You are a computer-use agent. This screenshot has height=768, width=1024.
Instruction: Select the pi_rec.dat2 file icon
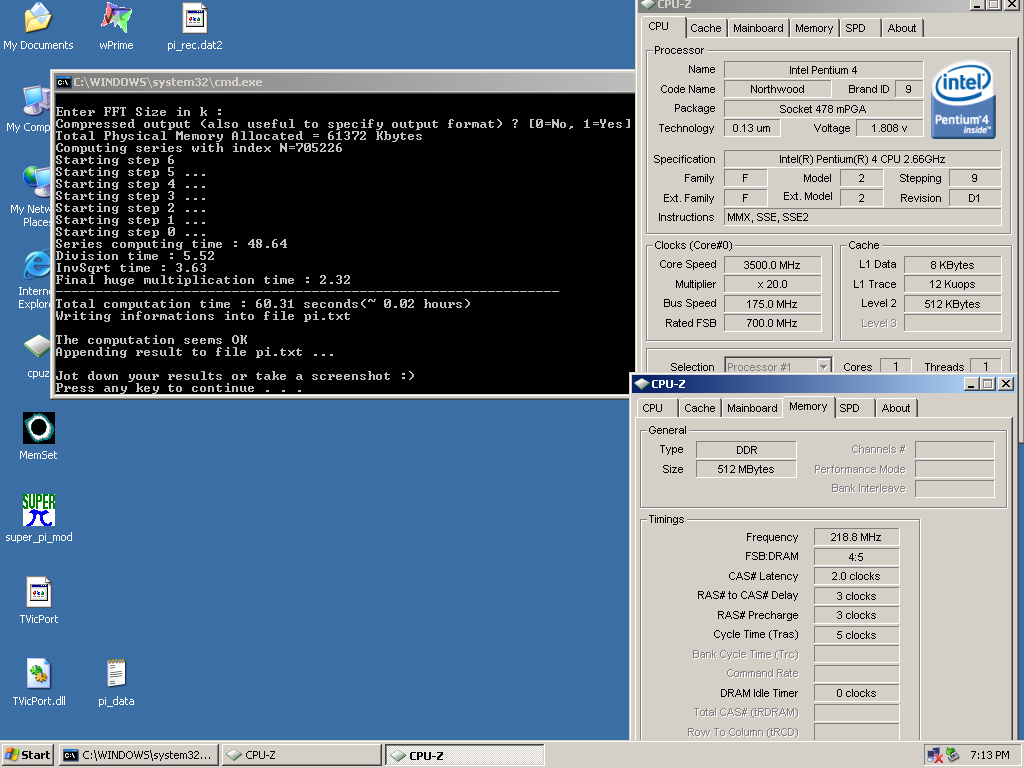coord(195,26)
